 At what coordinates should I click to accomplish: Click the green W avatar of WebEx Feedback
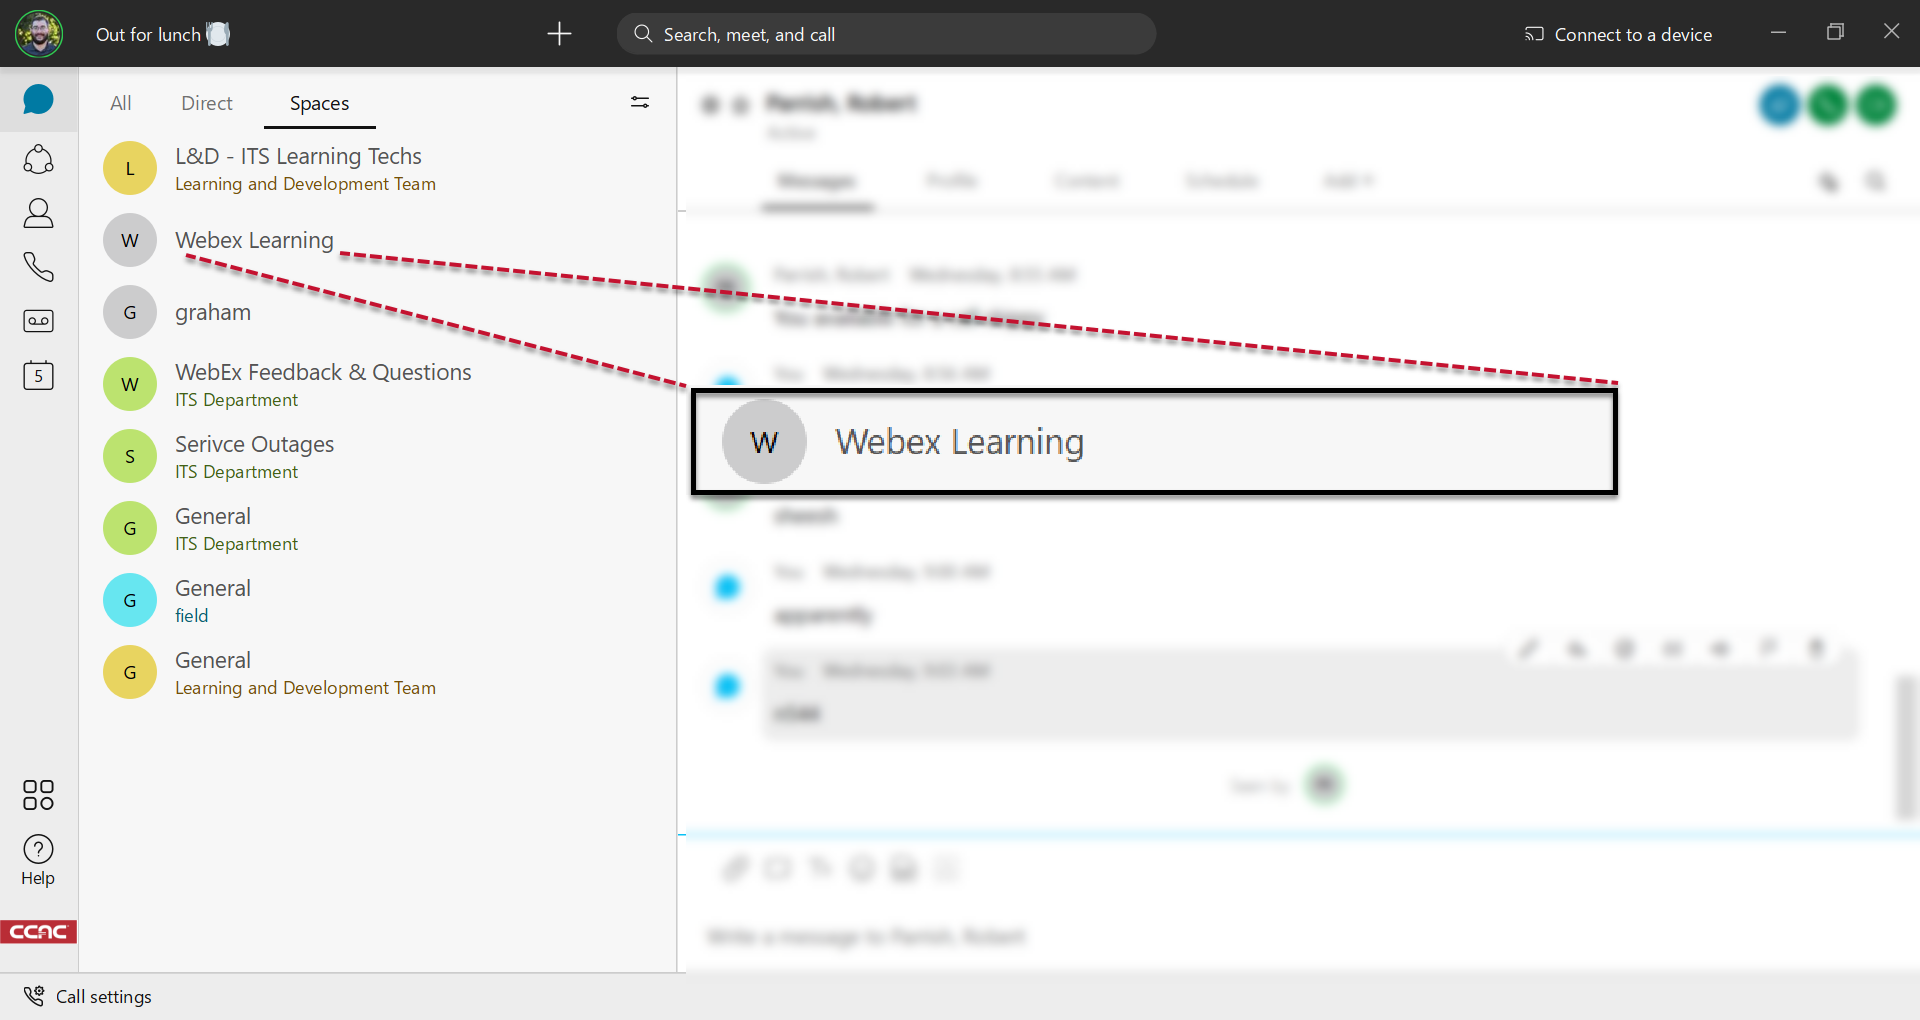coord(130,384)
